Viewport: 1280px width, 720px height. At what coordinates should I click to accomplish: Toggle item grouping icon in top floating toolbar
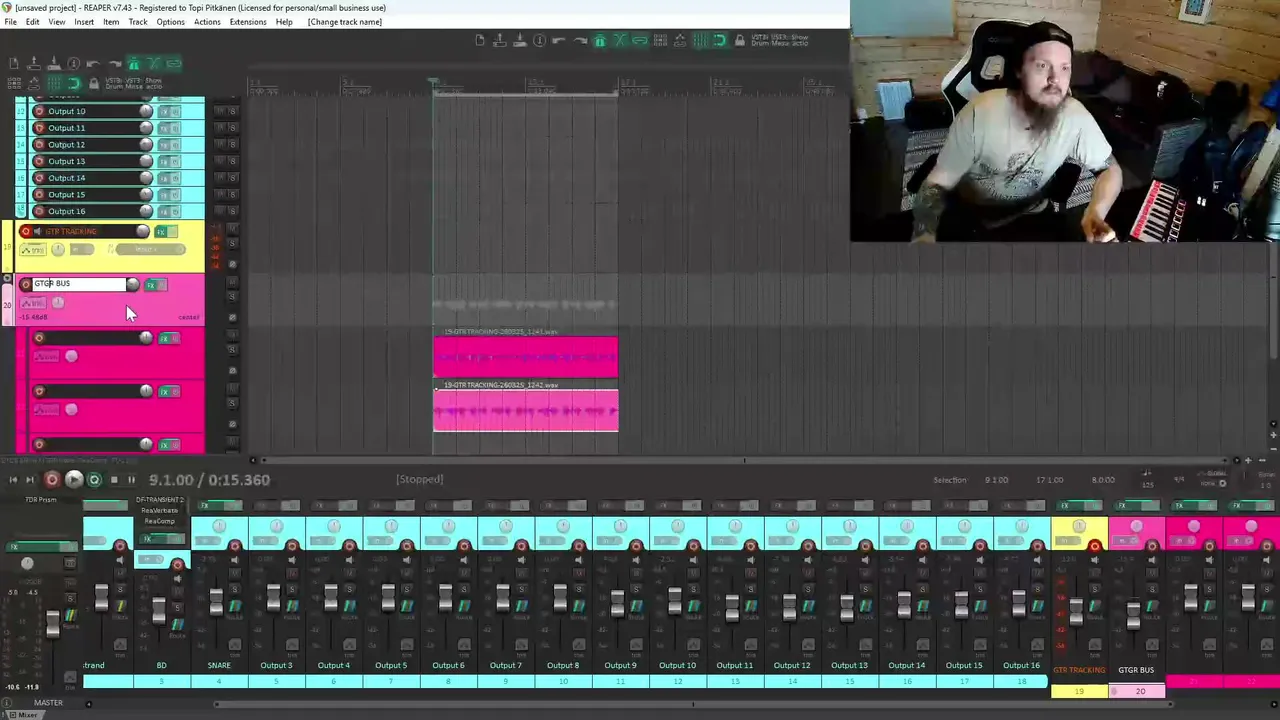[x=640, y=40]
